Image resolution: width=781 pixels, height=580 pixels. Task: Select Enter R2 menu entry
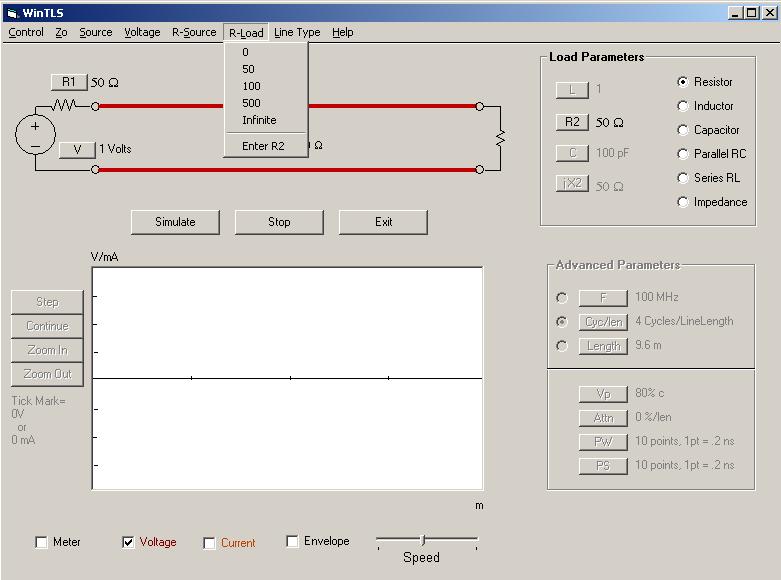(x=266, y=146)
